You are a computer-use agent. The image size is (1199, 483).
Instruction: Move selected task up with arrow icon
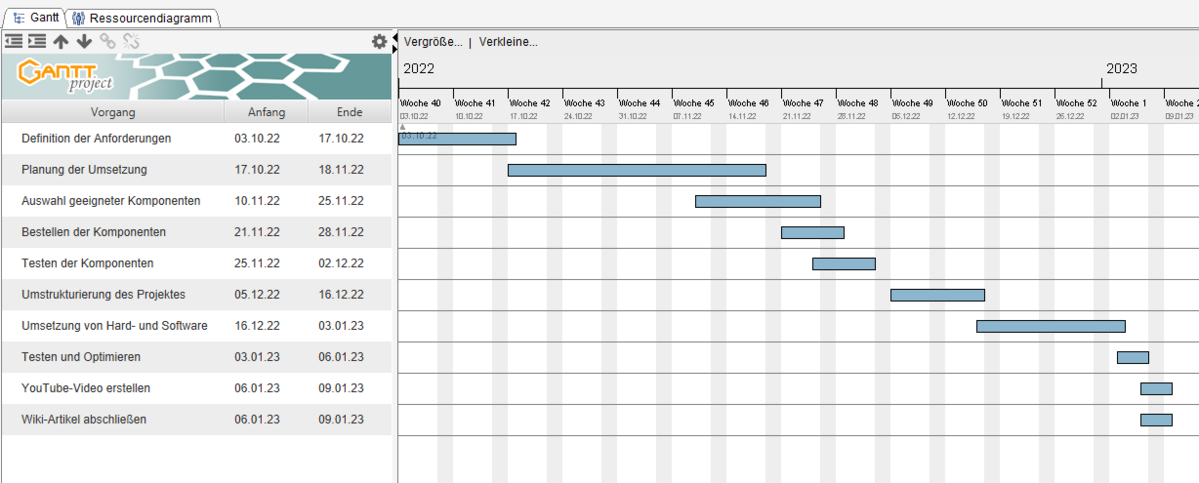click(x=61, y=41)
